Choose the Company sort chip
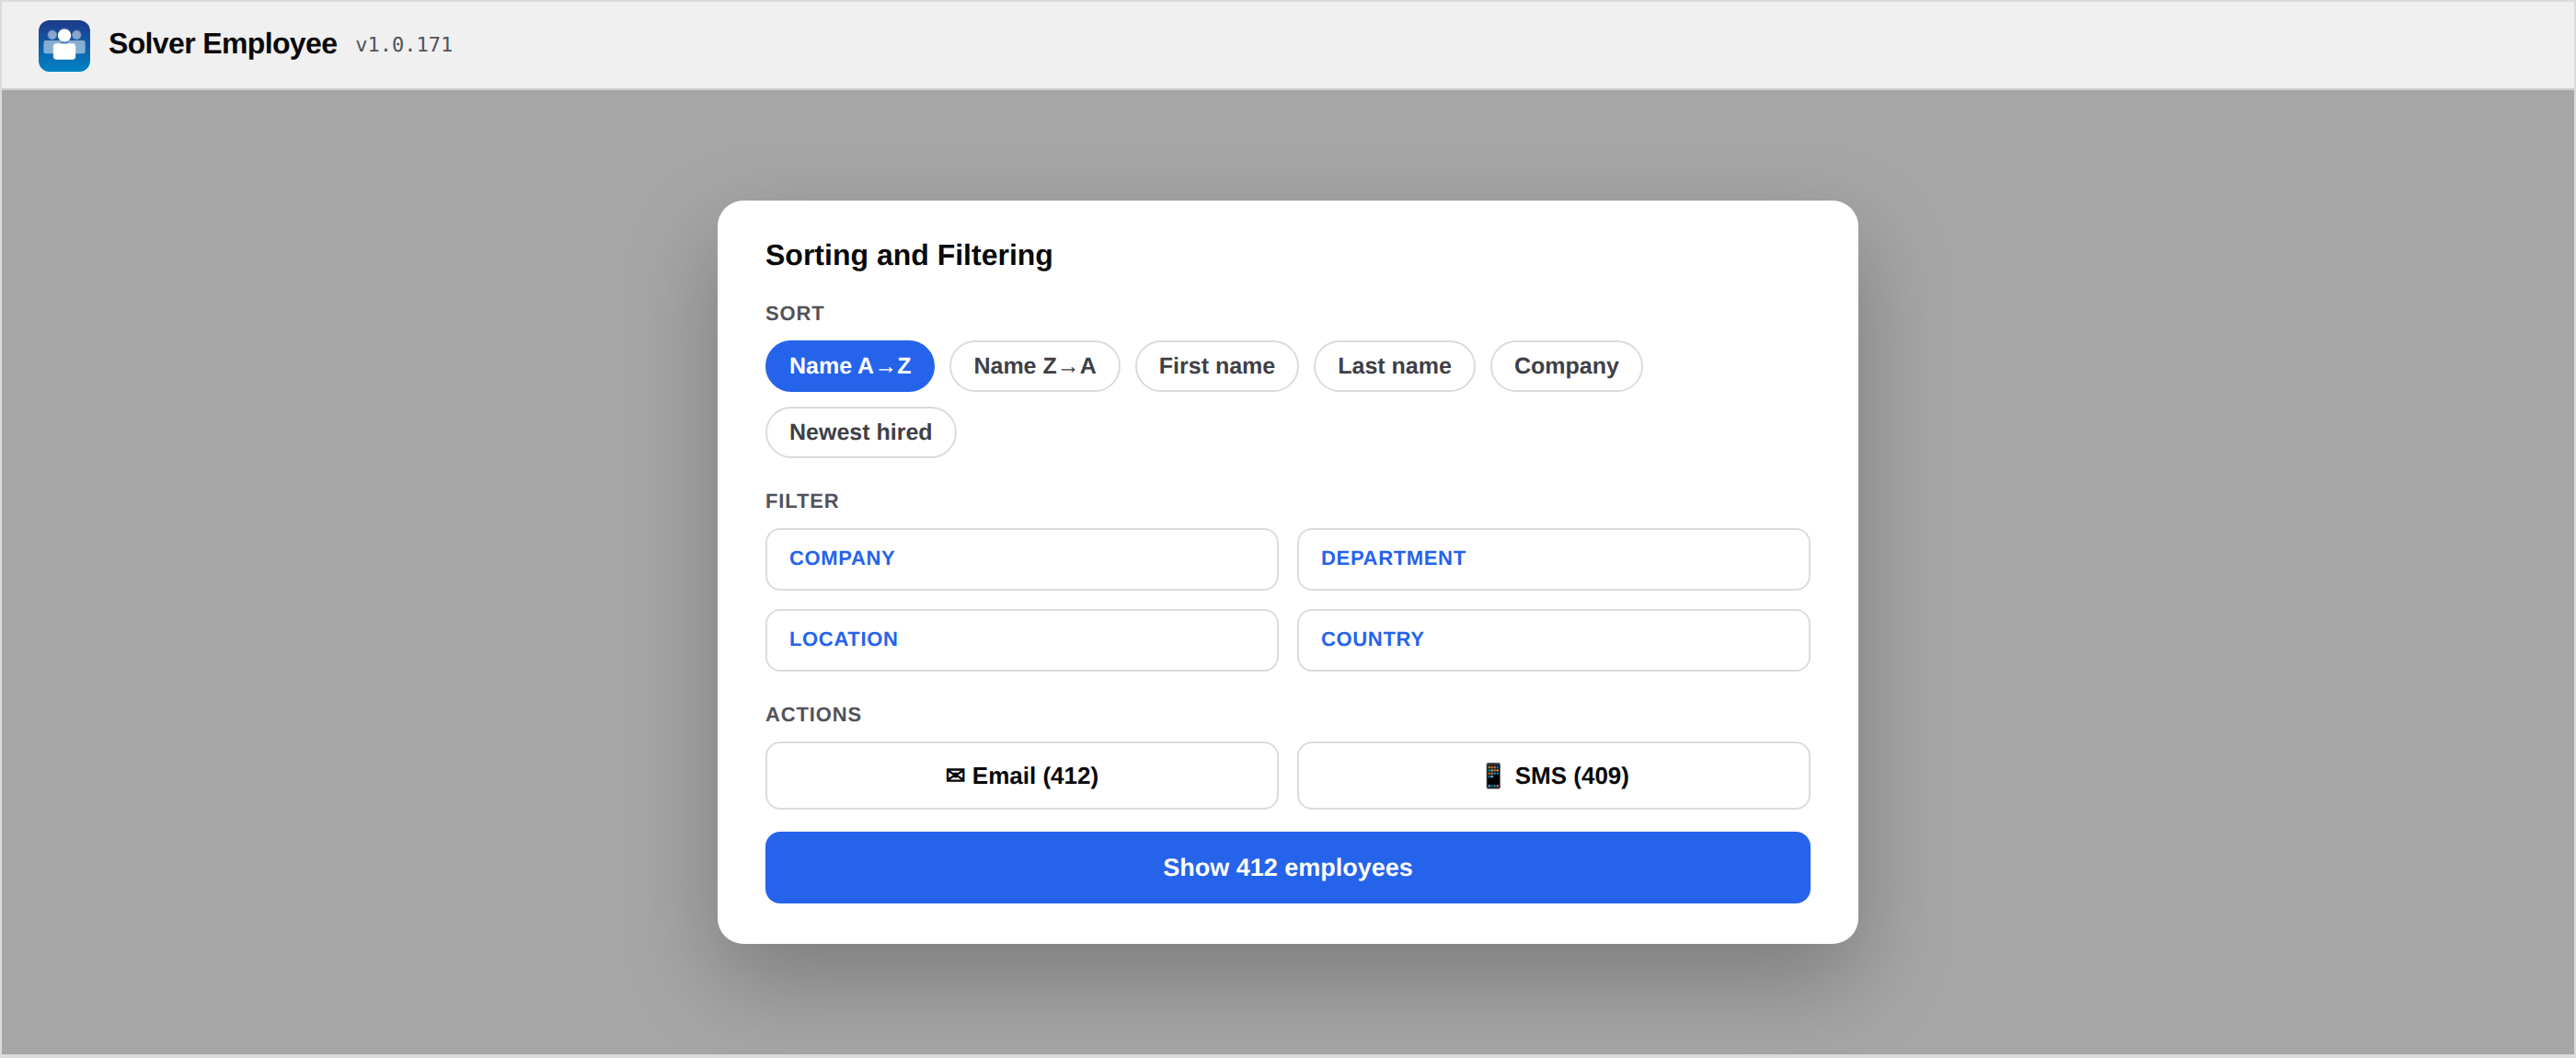 pos(1565,366)
